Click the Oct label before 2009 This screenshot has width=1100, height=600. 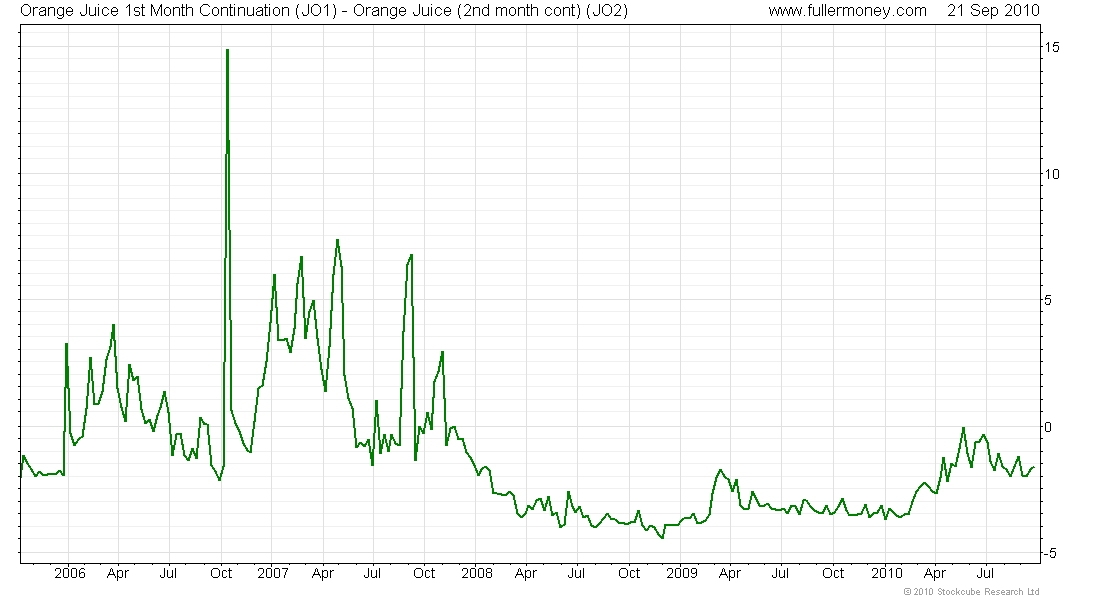pyautogui.click(x=629, y=573)
